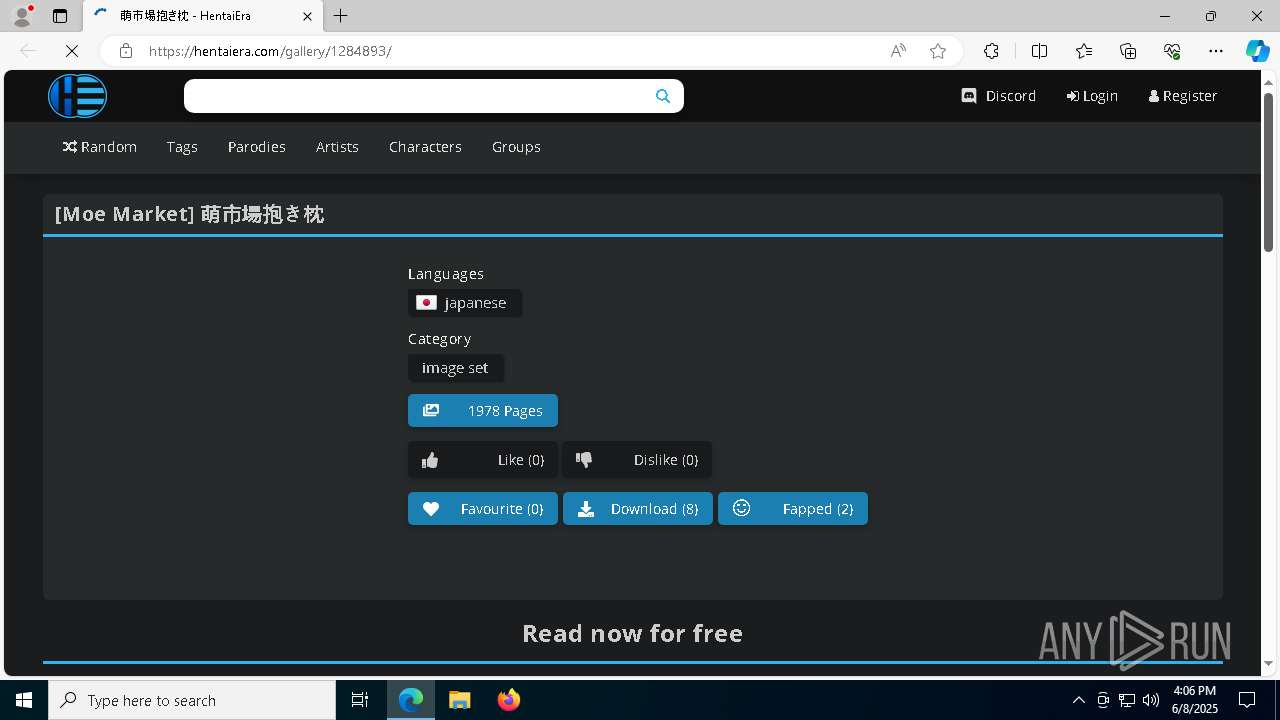Click the image set category tag

tap(456, 368)
